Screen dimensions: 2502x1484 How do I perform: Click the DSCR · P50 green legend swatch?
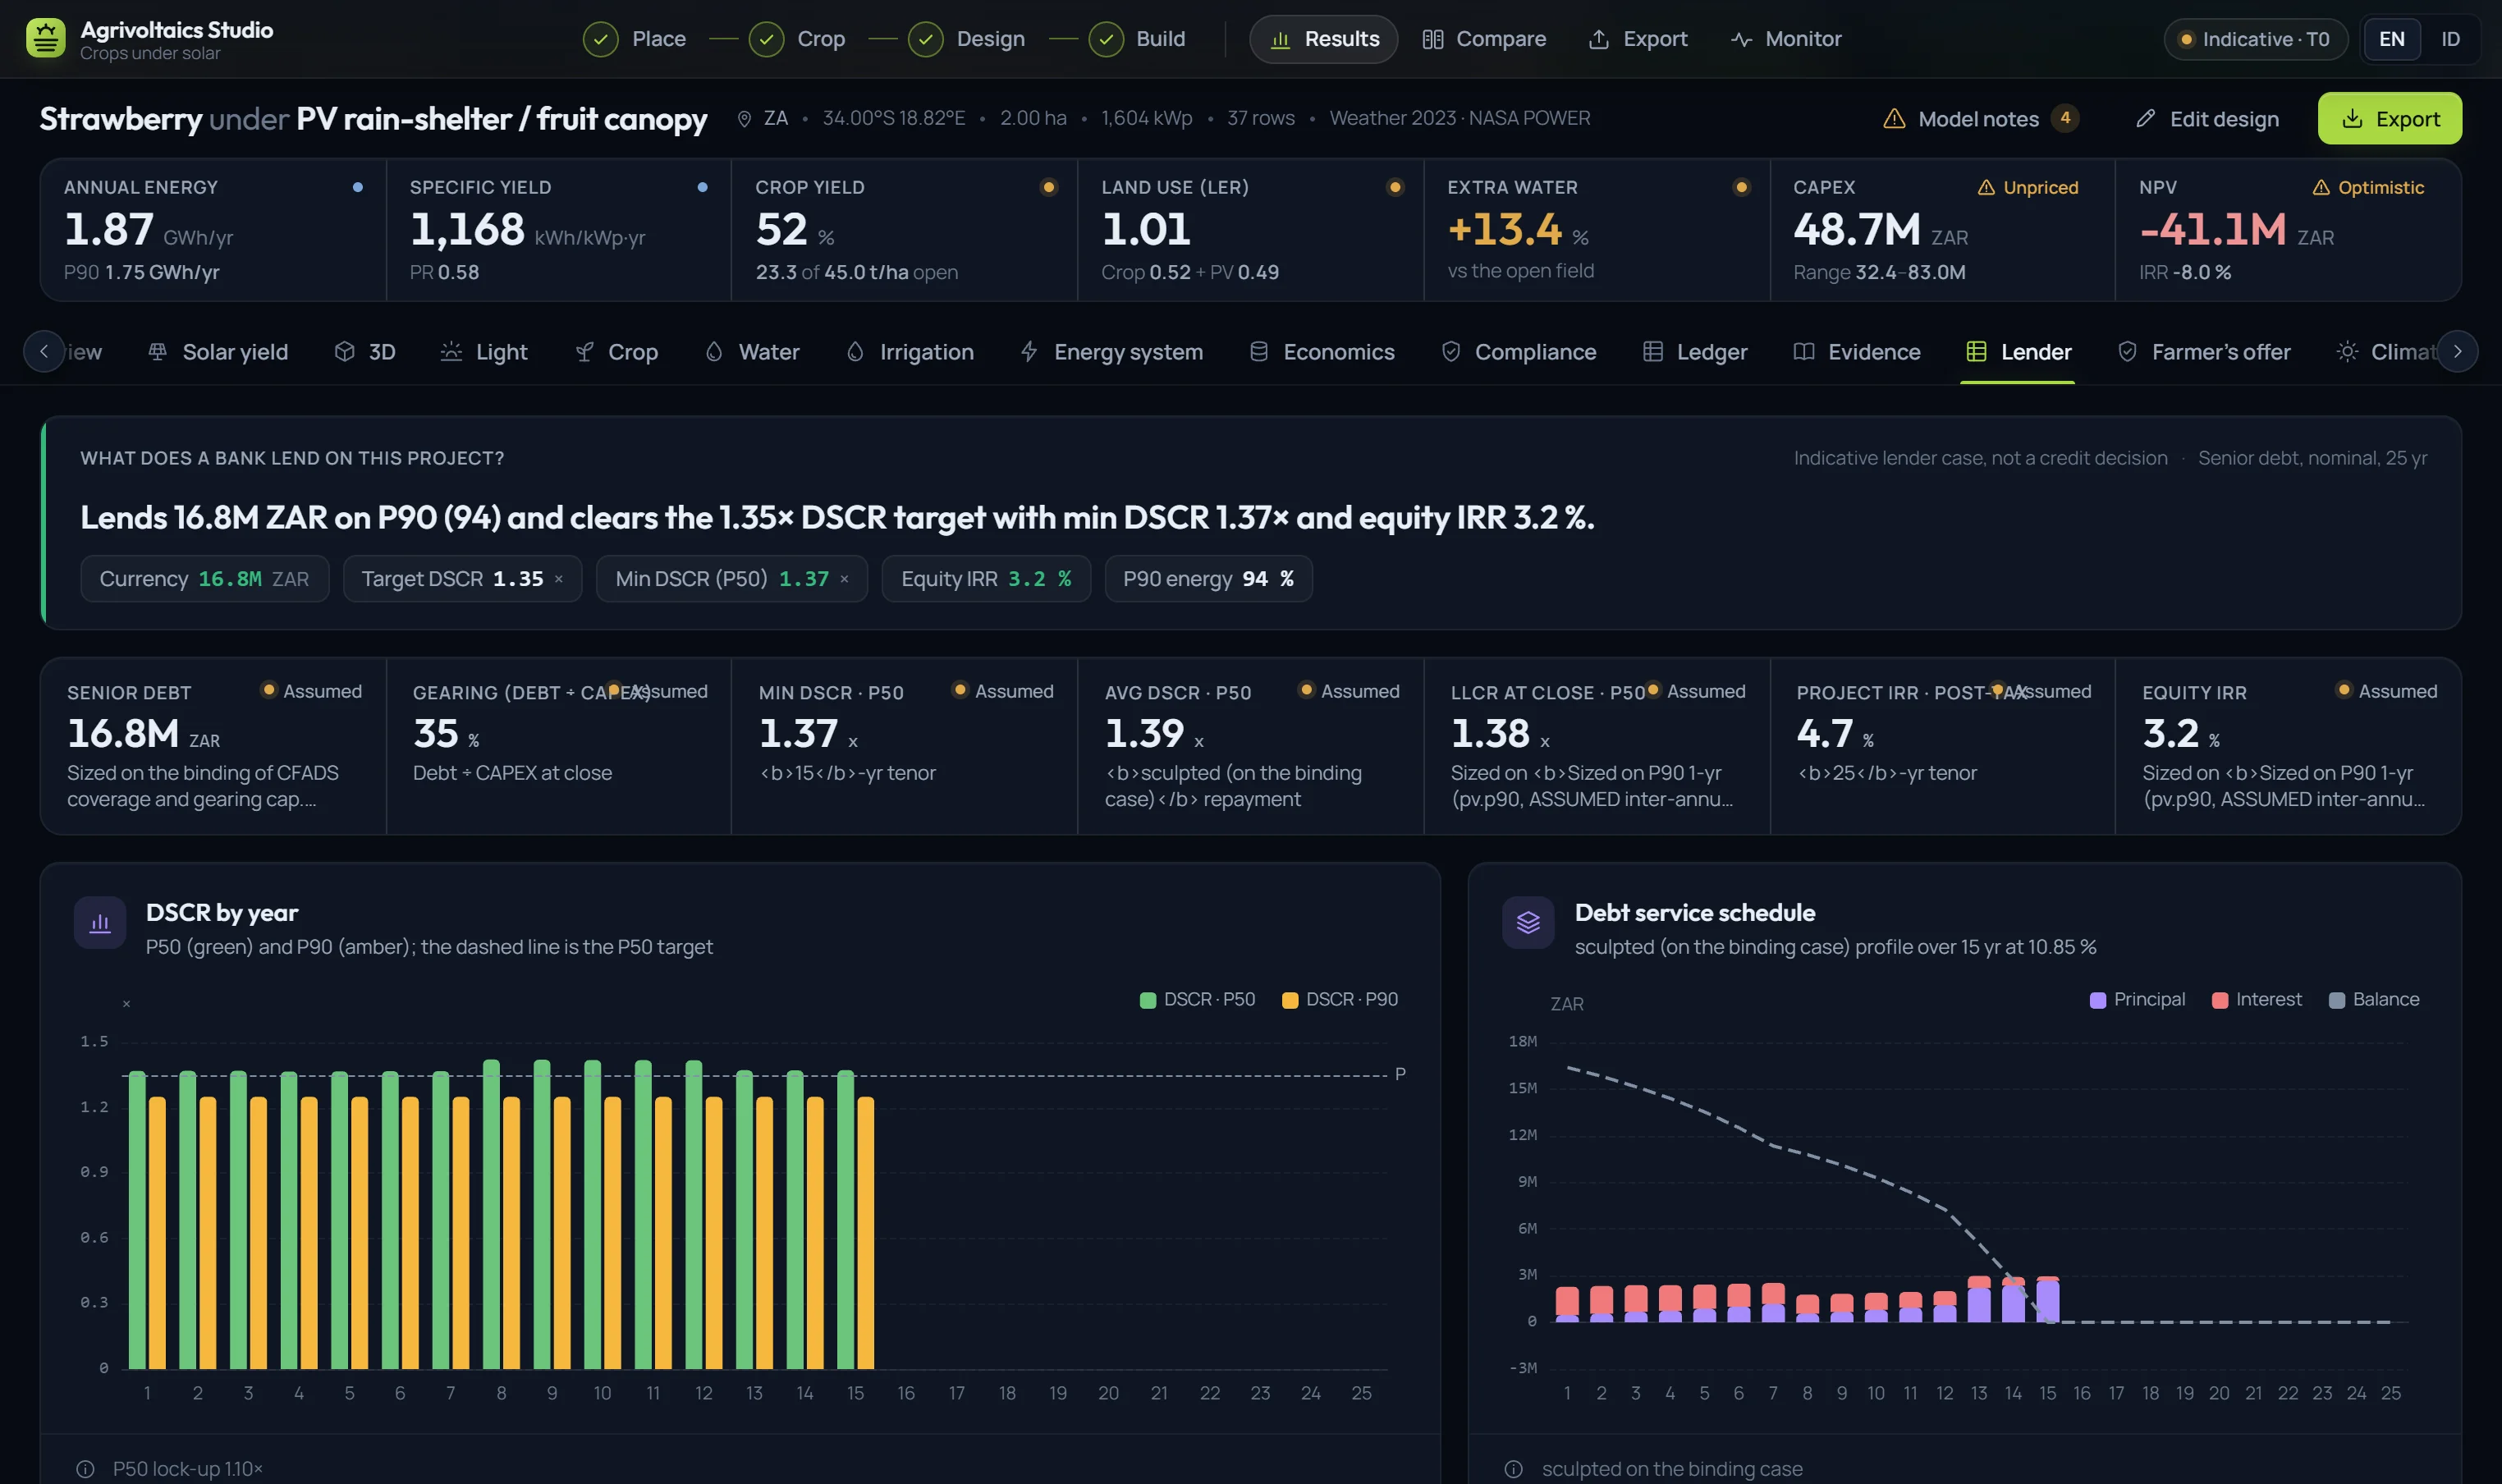pyautogui.click(x=1147, y=1000)
